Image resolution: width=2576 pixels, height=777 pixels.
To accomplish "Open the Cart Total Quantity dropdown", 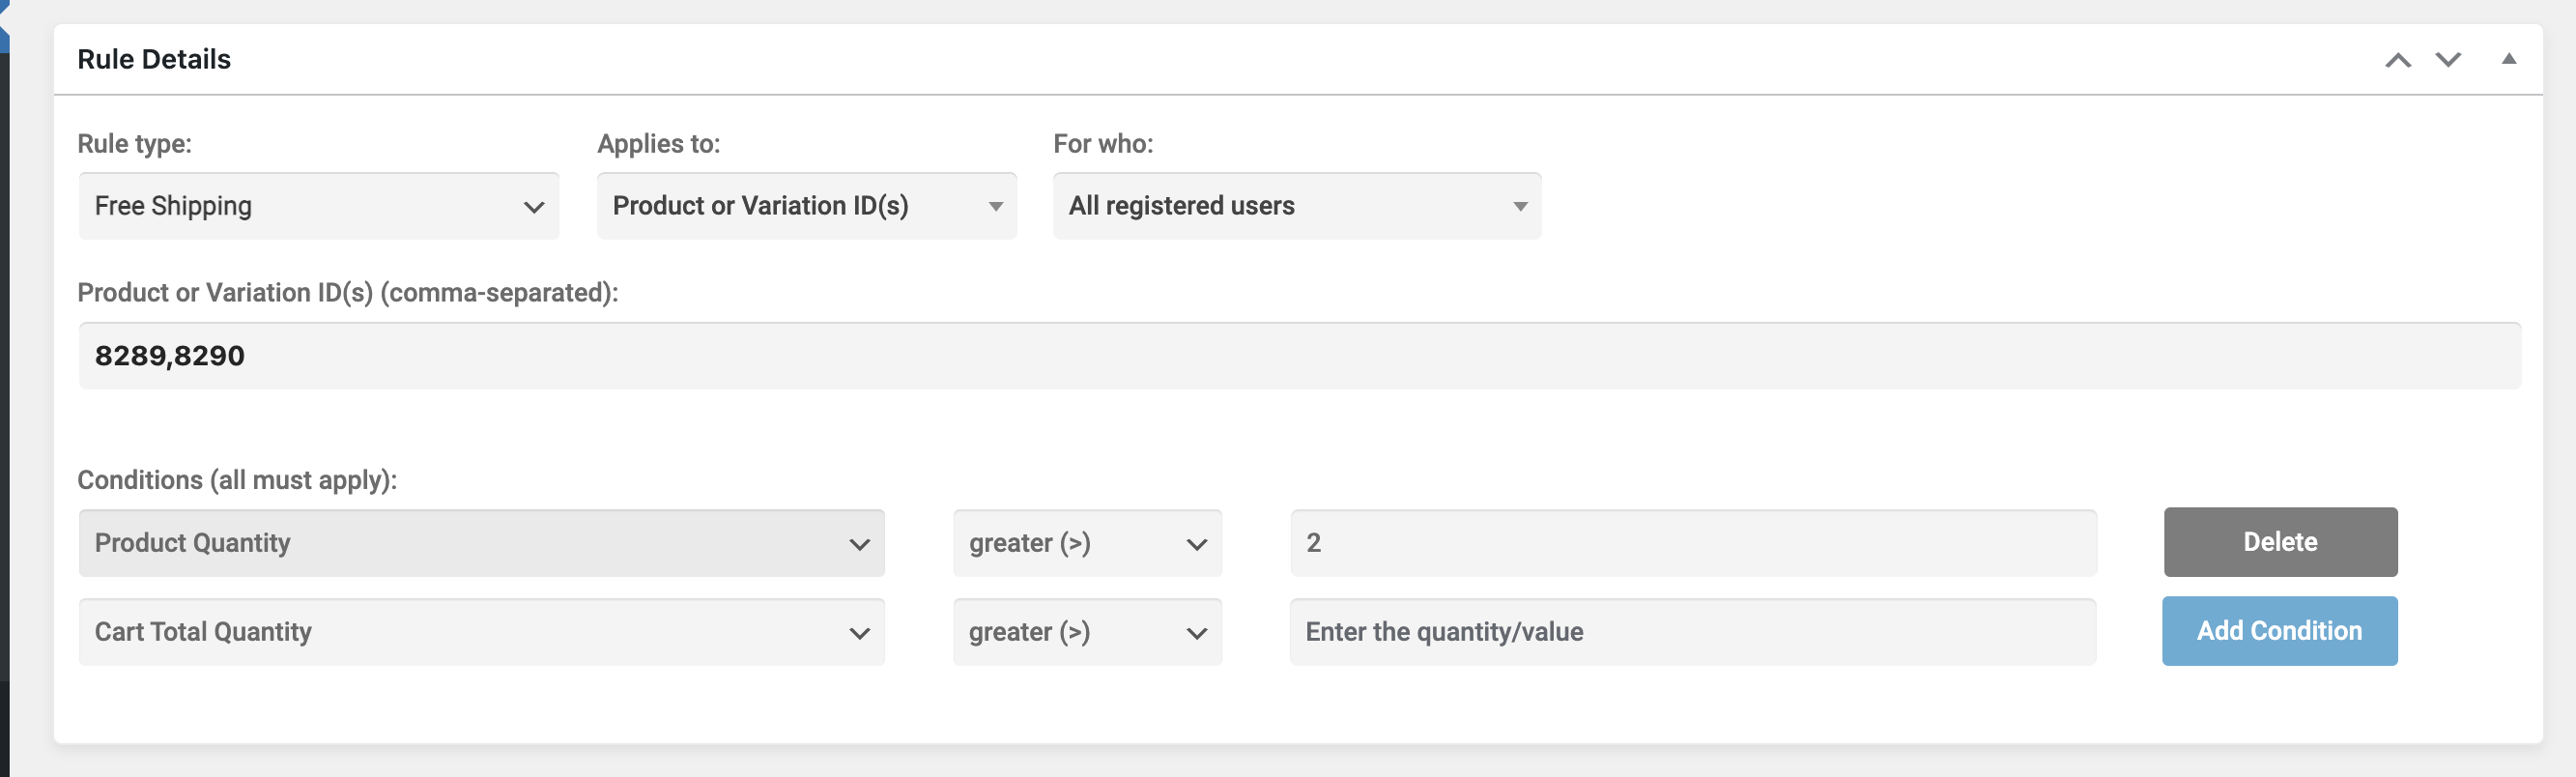I will click(482, 632).
